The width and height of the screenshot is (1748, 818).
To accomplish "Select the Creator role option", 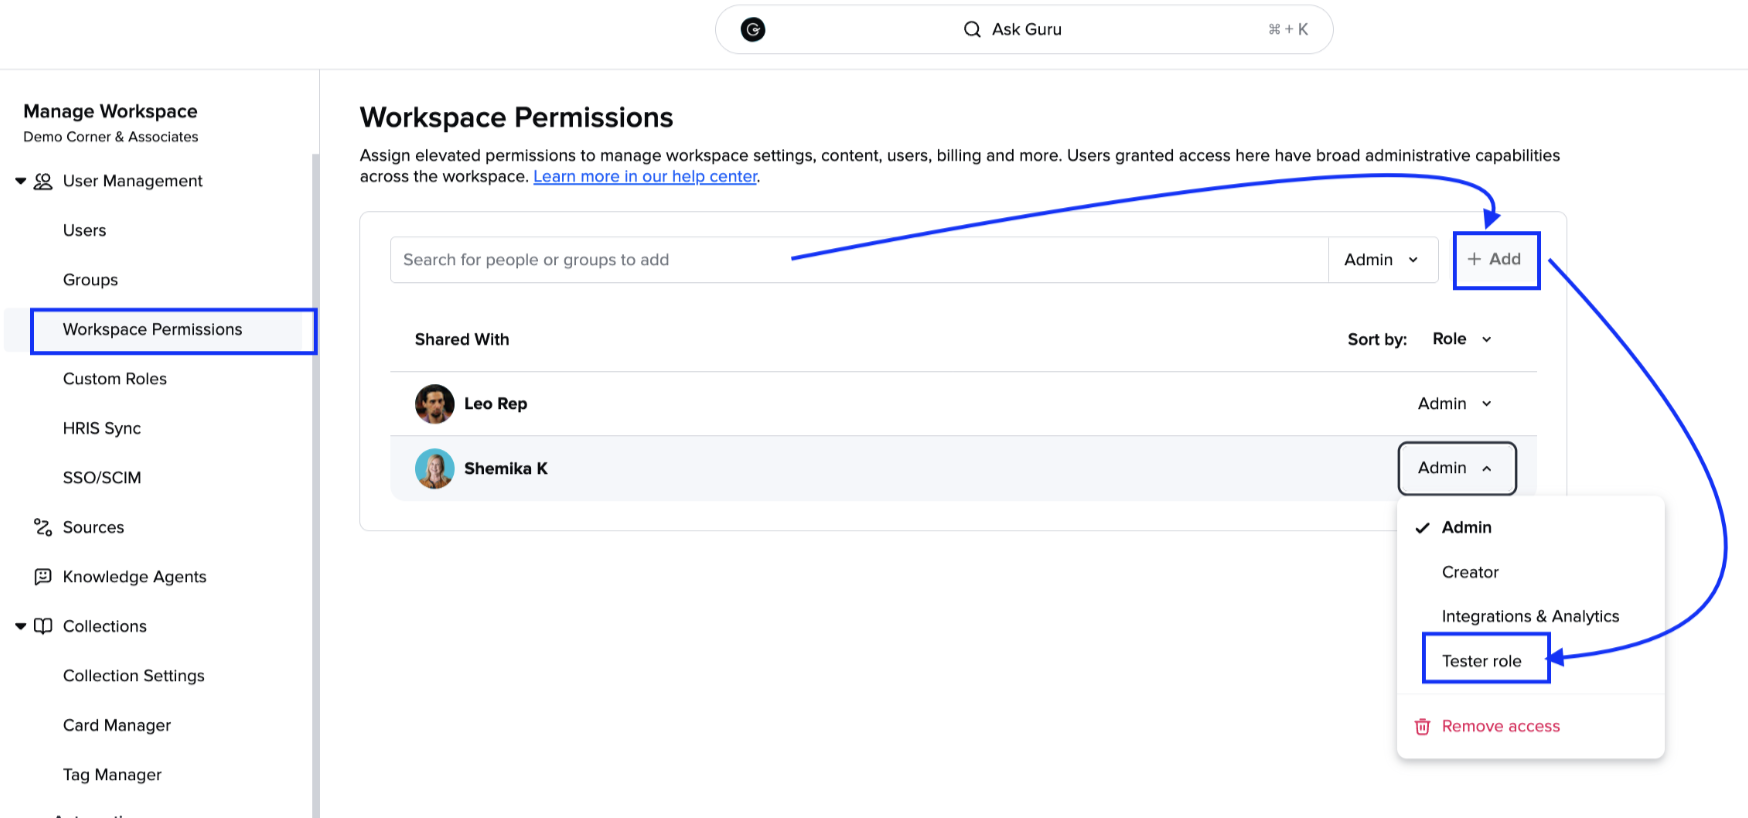I will click(1531, 572).
